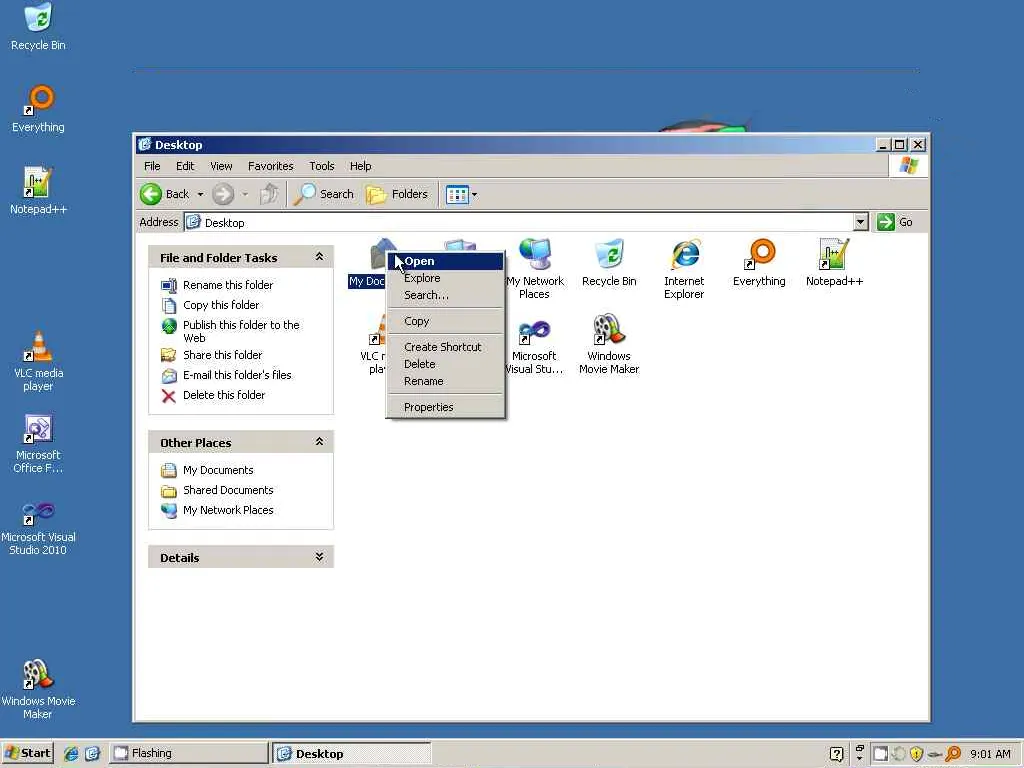Choose Open in context menu
The height and width of the screenshot is (768, 1024).
click(445, 261)
